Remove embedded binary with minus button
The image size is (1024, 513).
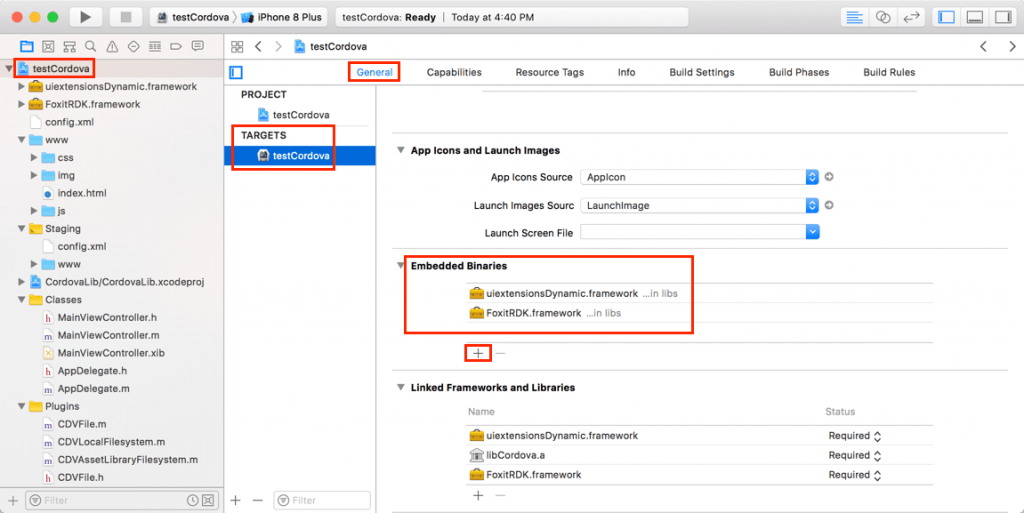[500, 353]
